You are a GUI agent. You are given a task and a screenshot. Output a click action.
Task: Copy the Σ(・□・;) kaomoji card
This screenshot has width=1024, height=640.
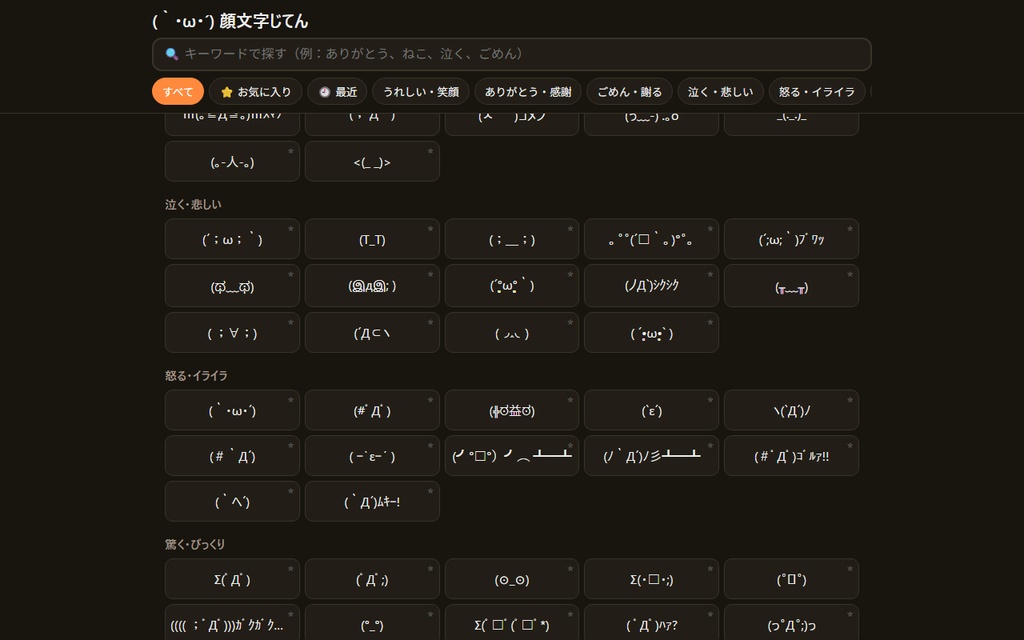[x=652, y=579]
